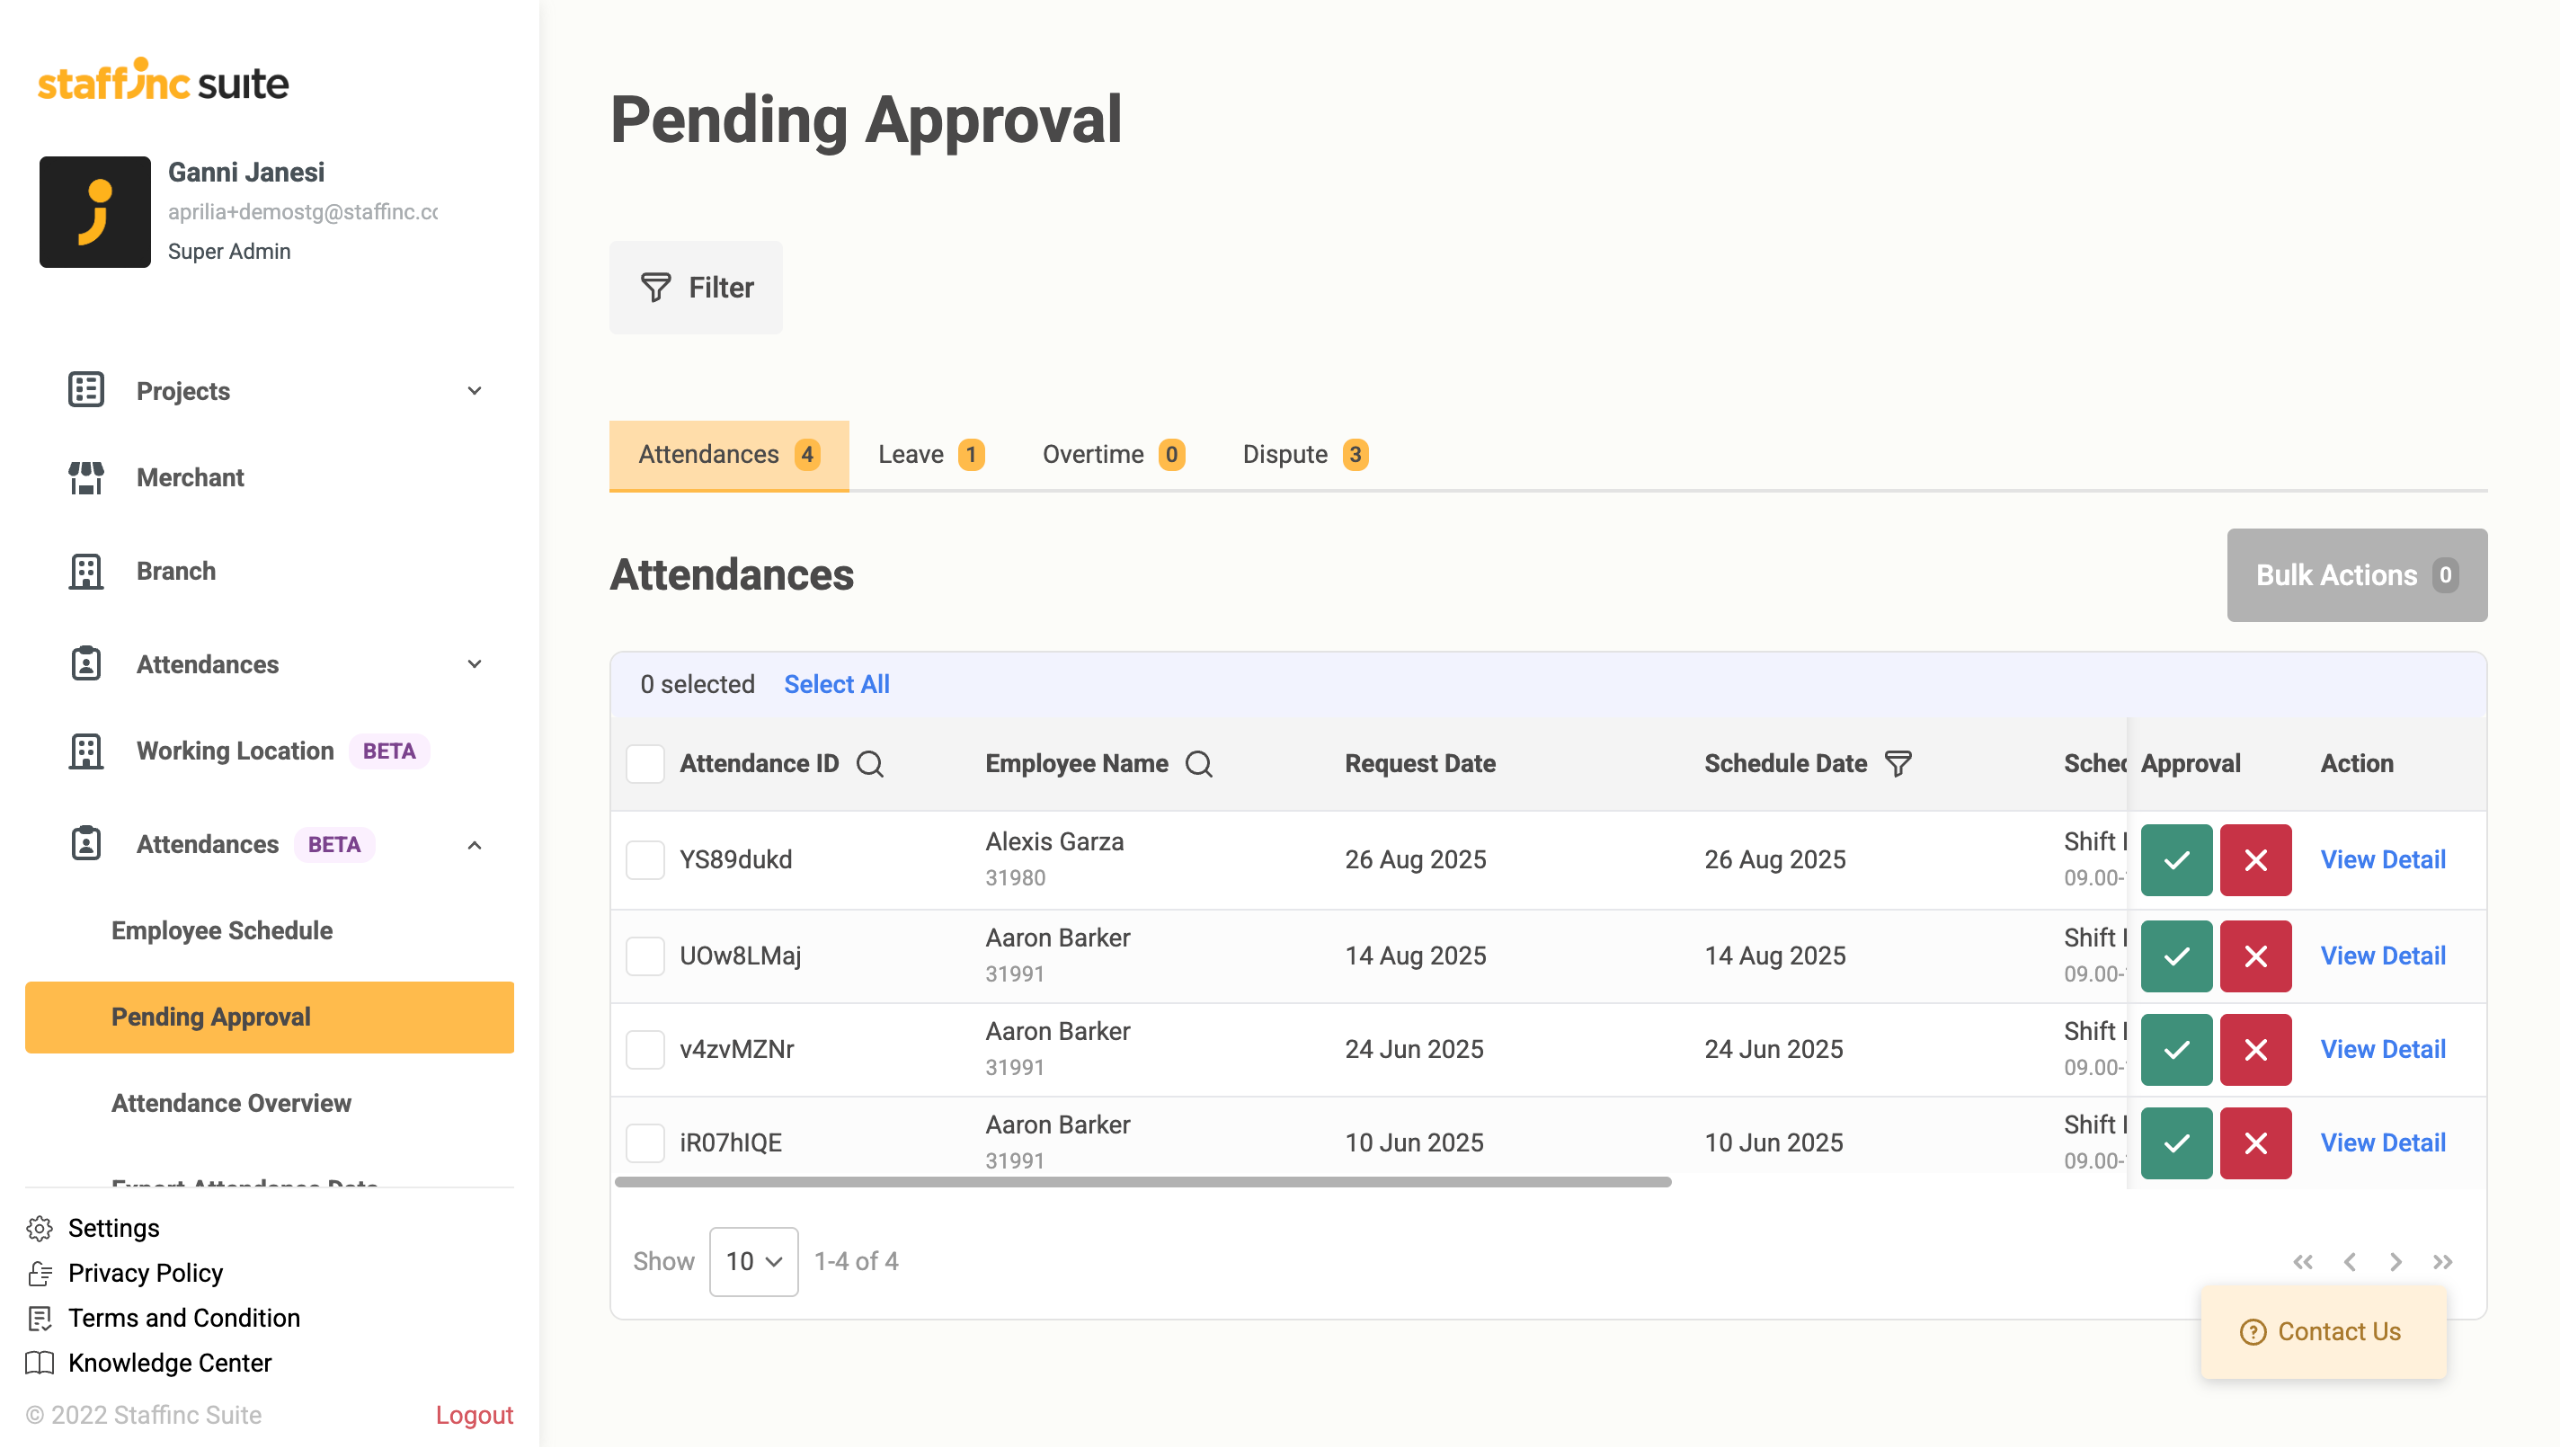The image size is (2560, 1447).
Task: Tick the checkbox for row YS89dukd
Action: 645,860
